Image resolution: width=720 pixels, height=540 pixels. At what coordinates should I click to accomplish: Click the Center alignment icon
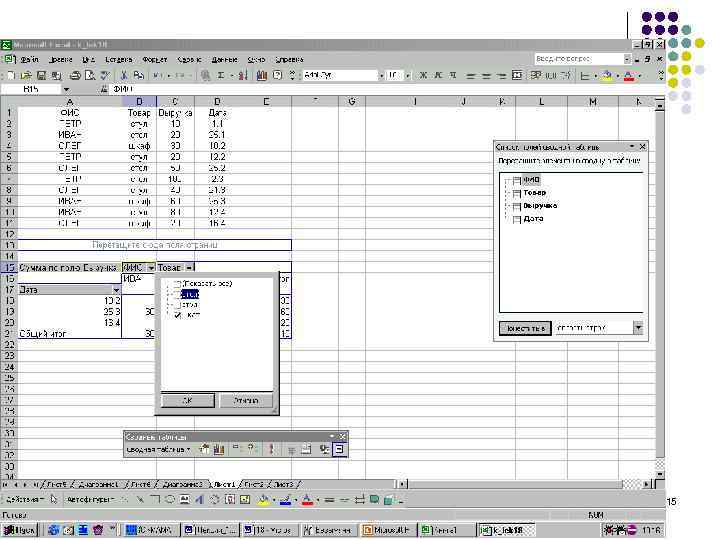[x=486, y=75]
